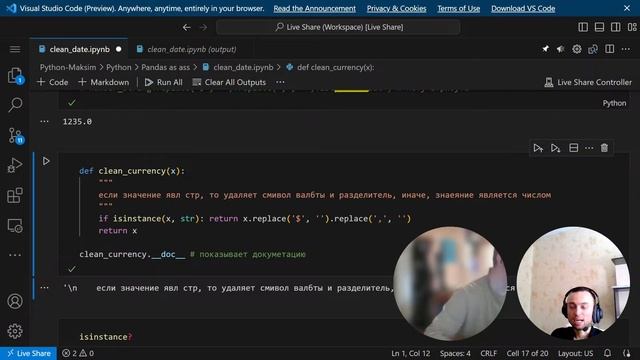Screen dimensions: 640x360
Task: Open more cell actions menu
Action: point(589,148)
